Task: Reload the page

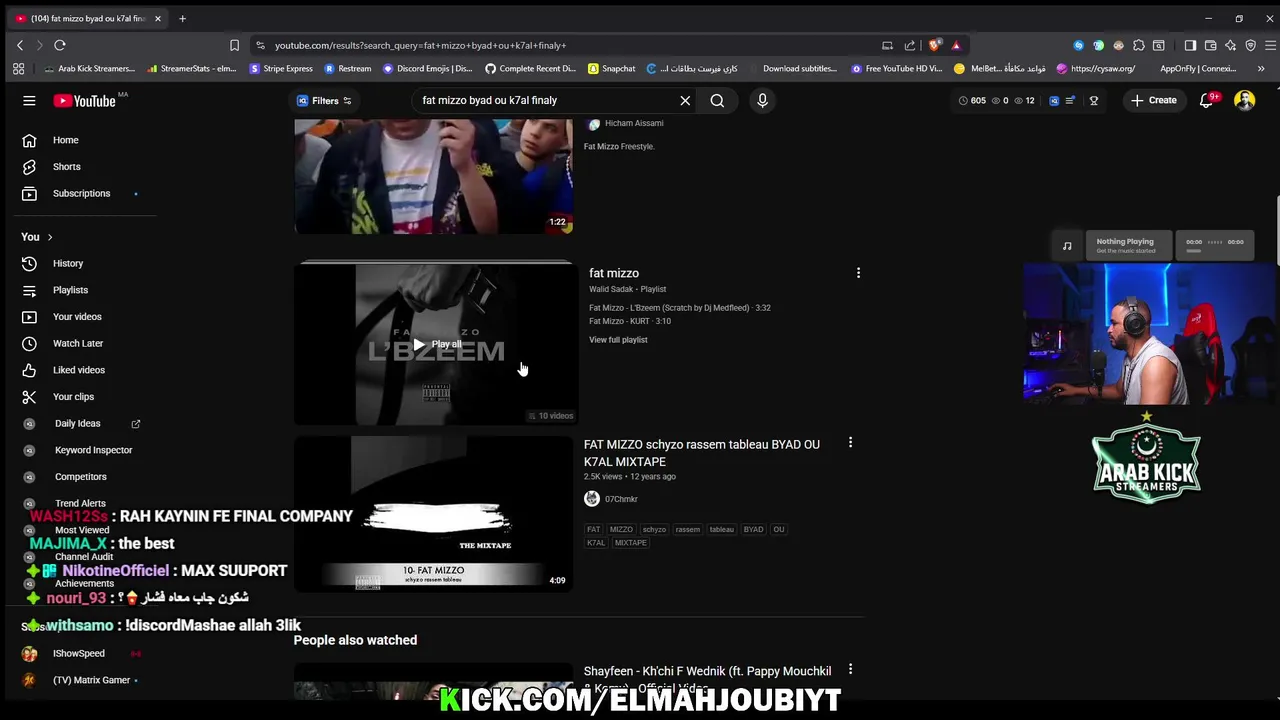Action: point(60,45)
